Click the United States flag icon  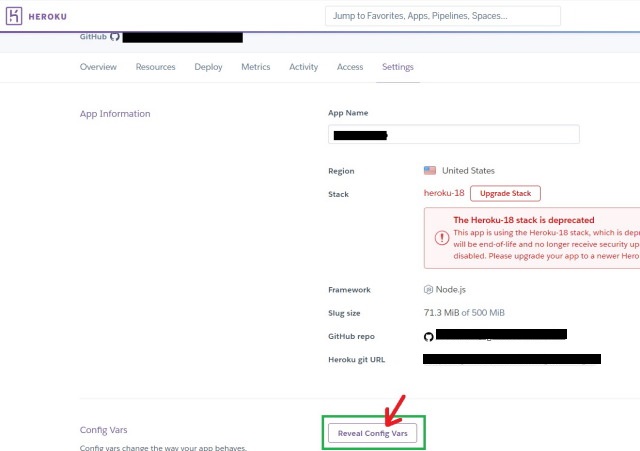click(430, 171)
